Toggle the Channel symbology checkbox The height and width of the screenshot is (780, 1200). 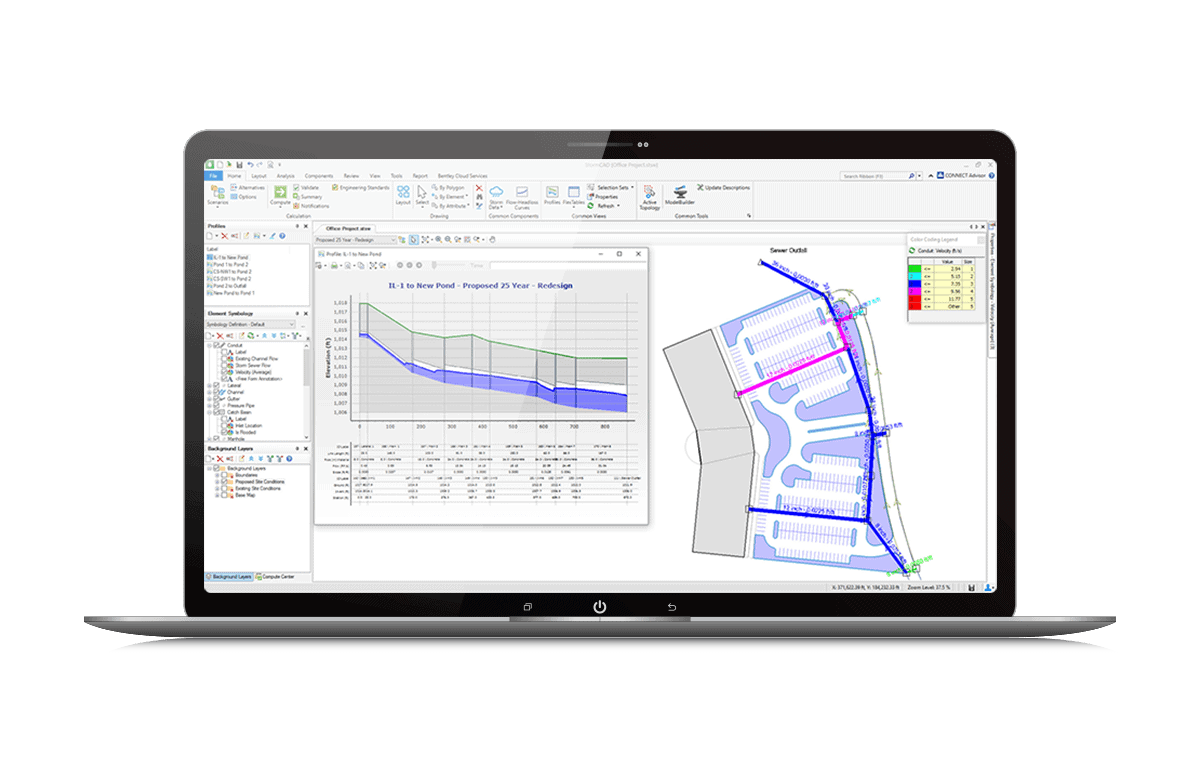[216, 392]
